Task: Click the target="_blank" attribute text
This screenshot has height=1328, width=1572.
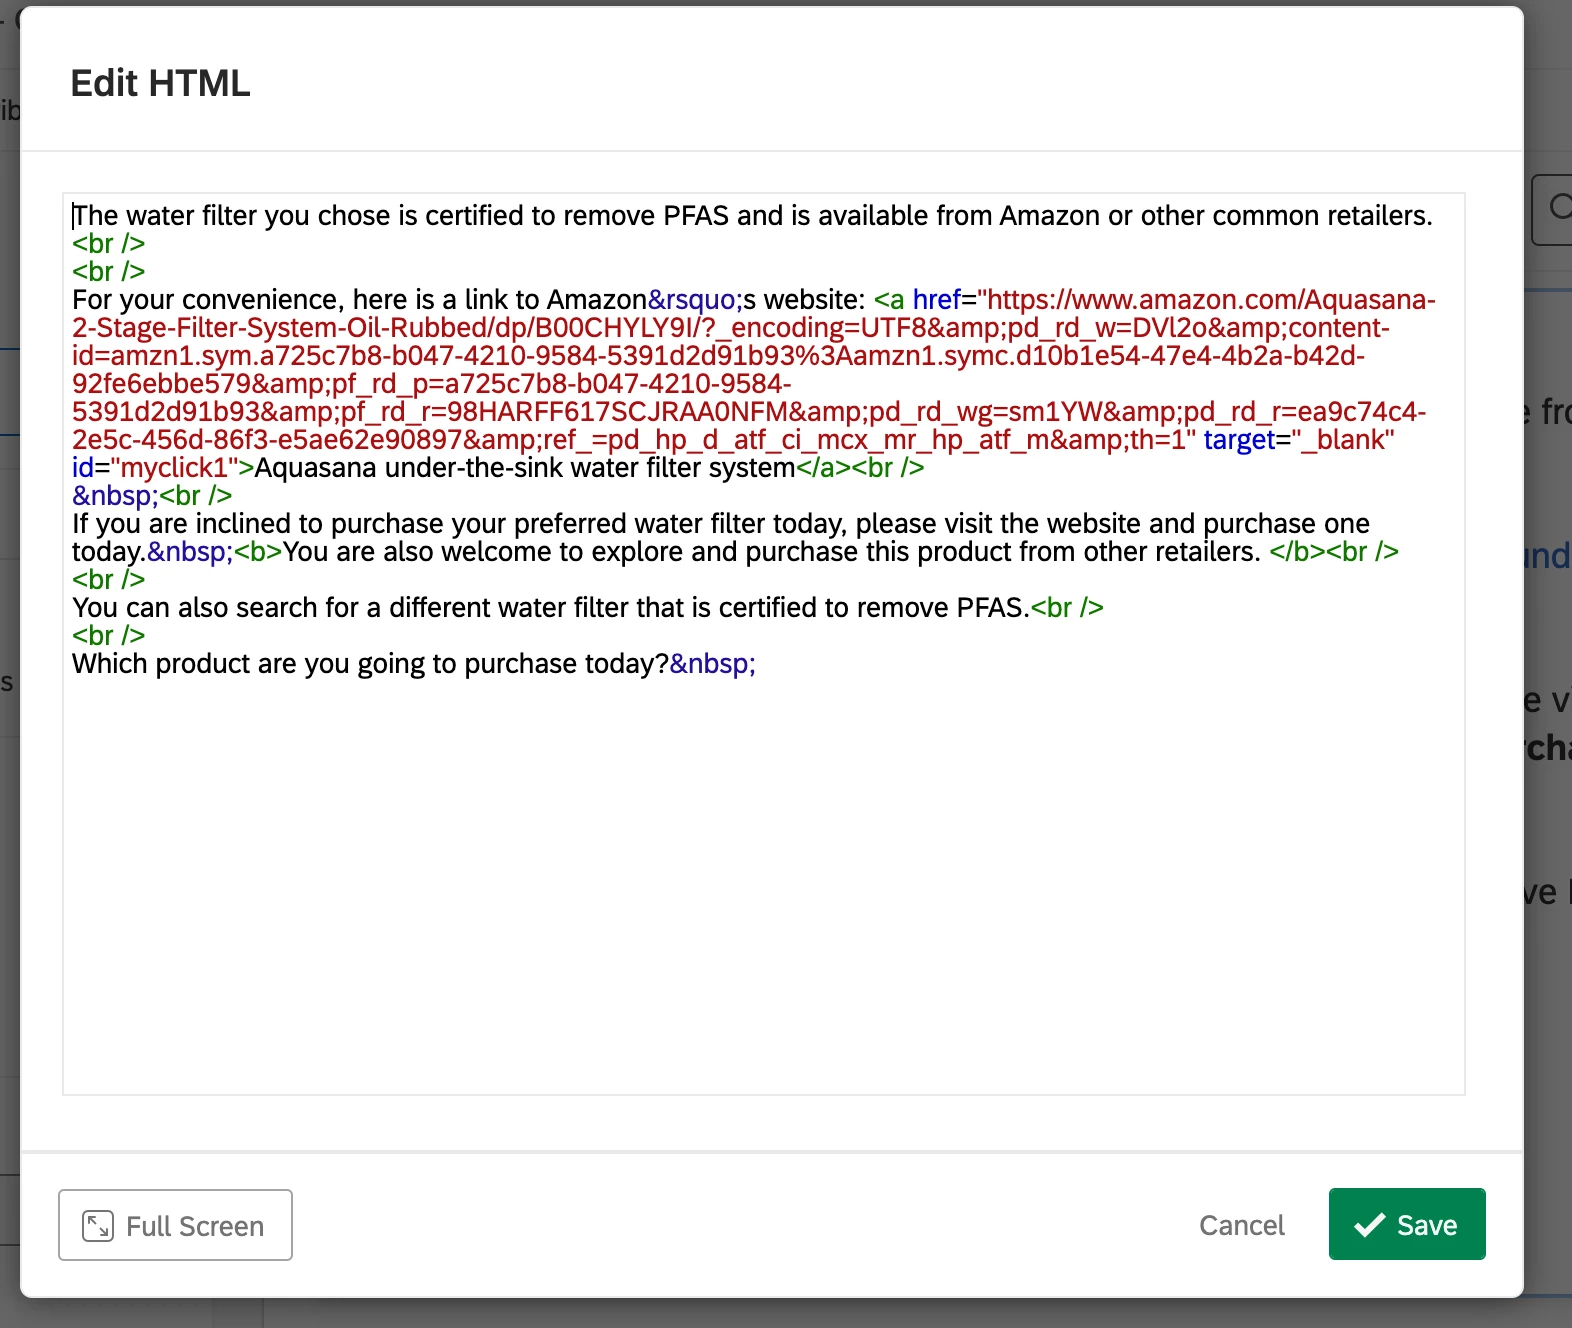Action: click(1299, 440)
